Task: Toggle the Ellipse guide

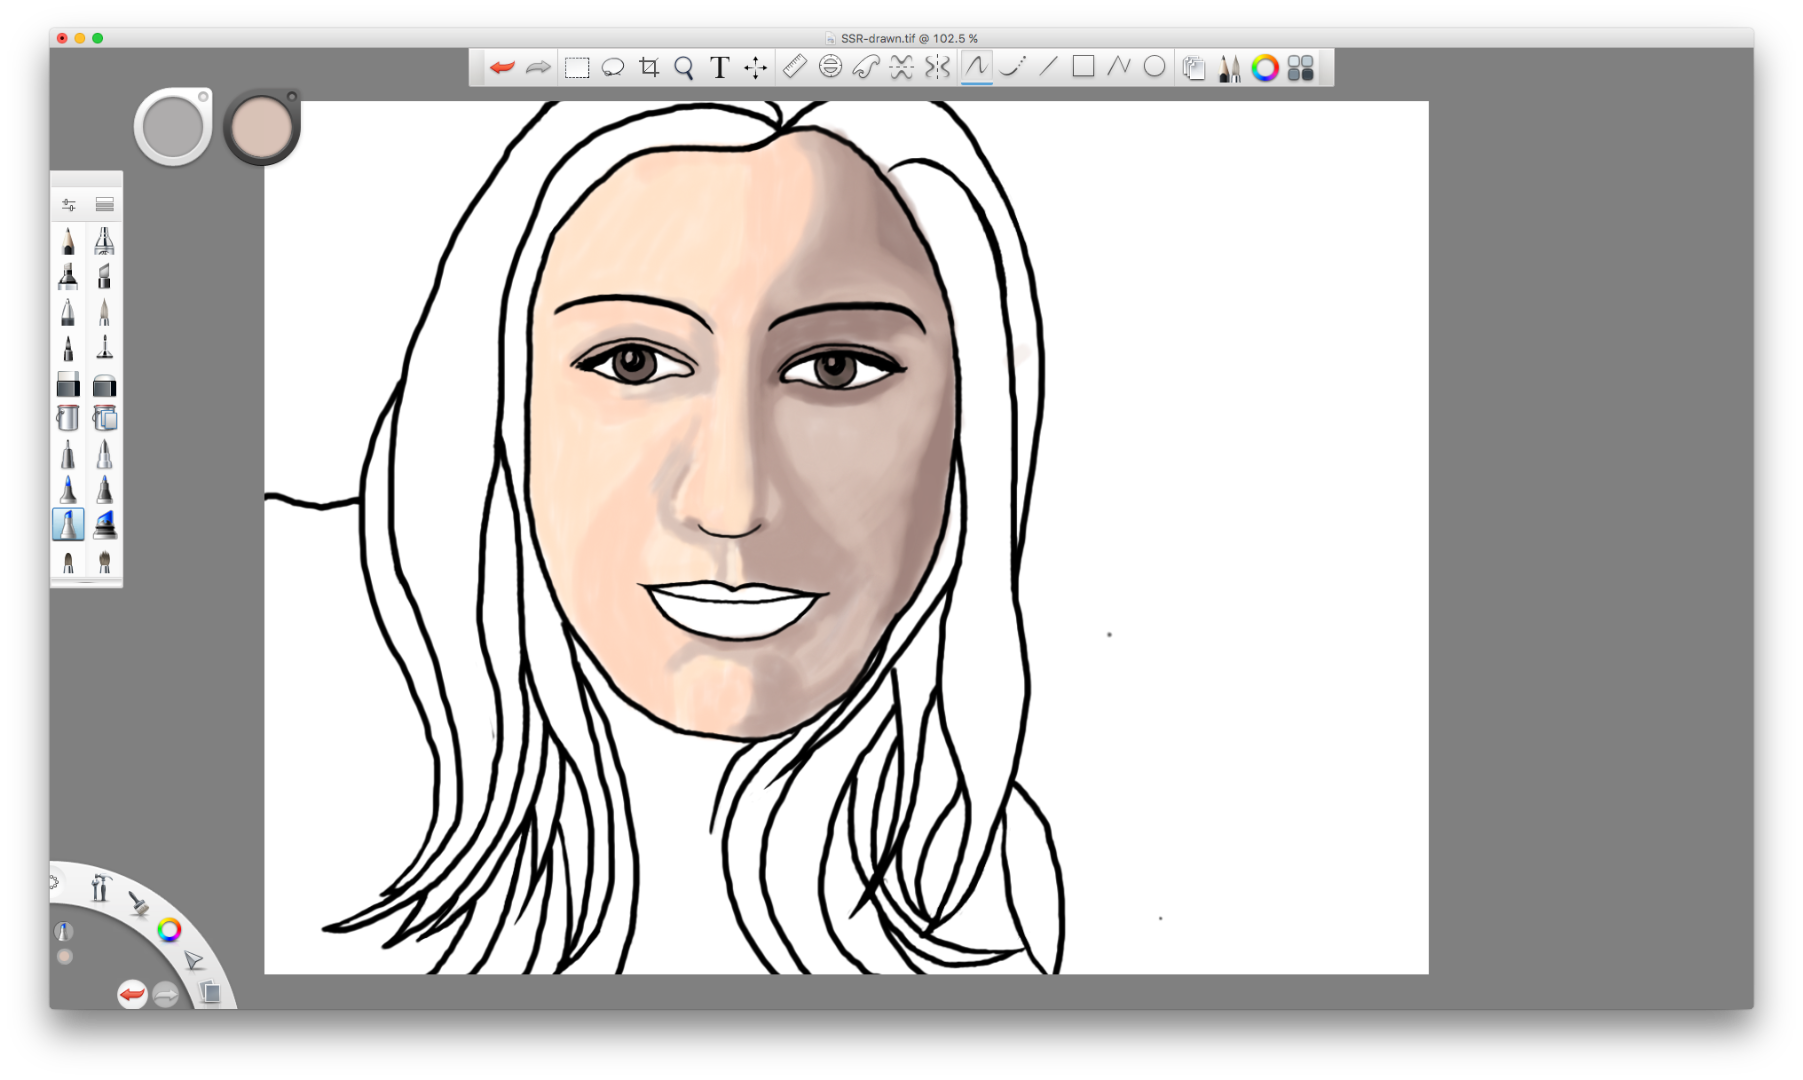Action: pos(830,67)
